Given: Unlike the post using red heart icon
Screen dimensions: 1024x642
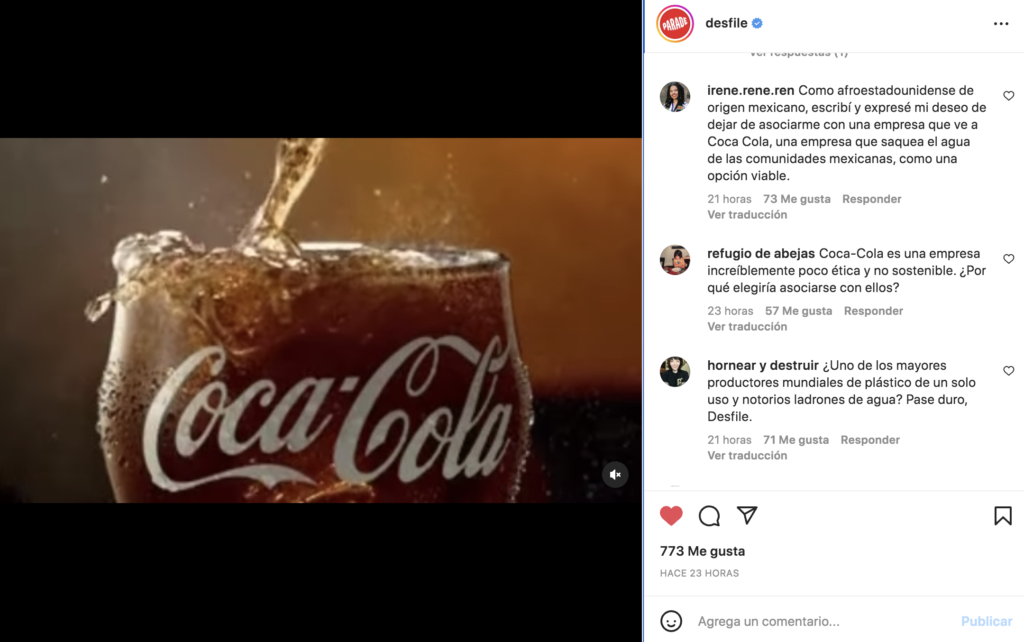Looking at the screenshot, I should [x=671, y=516].
